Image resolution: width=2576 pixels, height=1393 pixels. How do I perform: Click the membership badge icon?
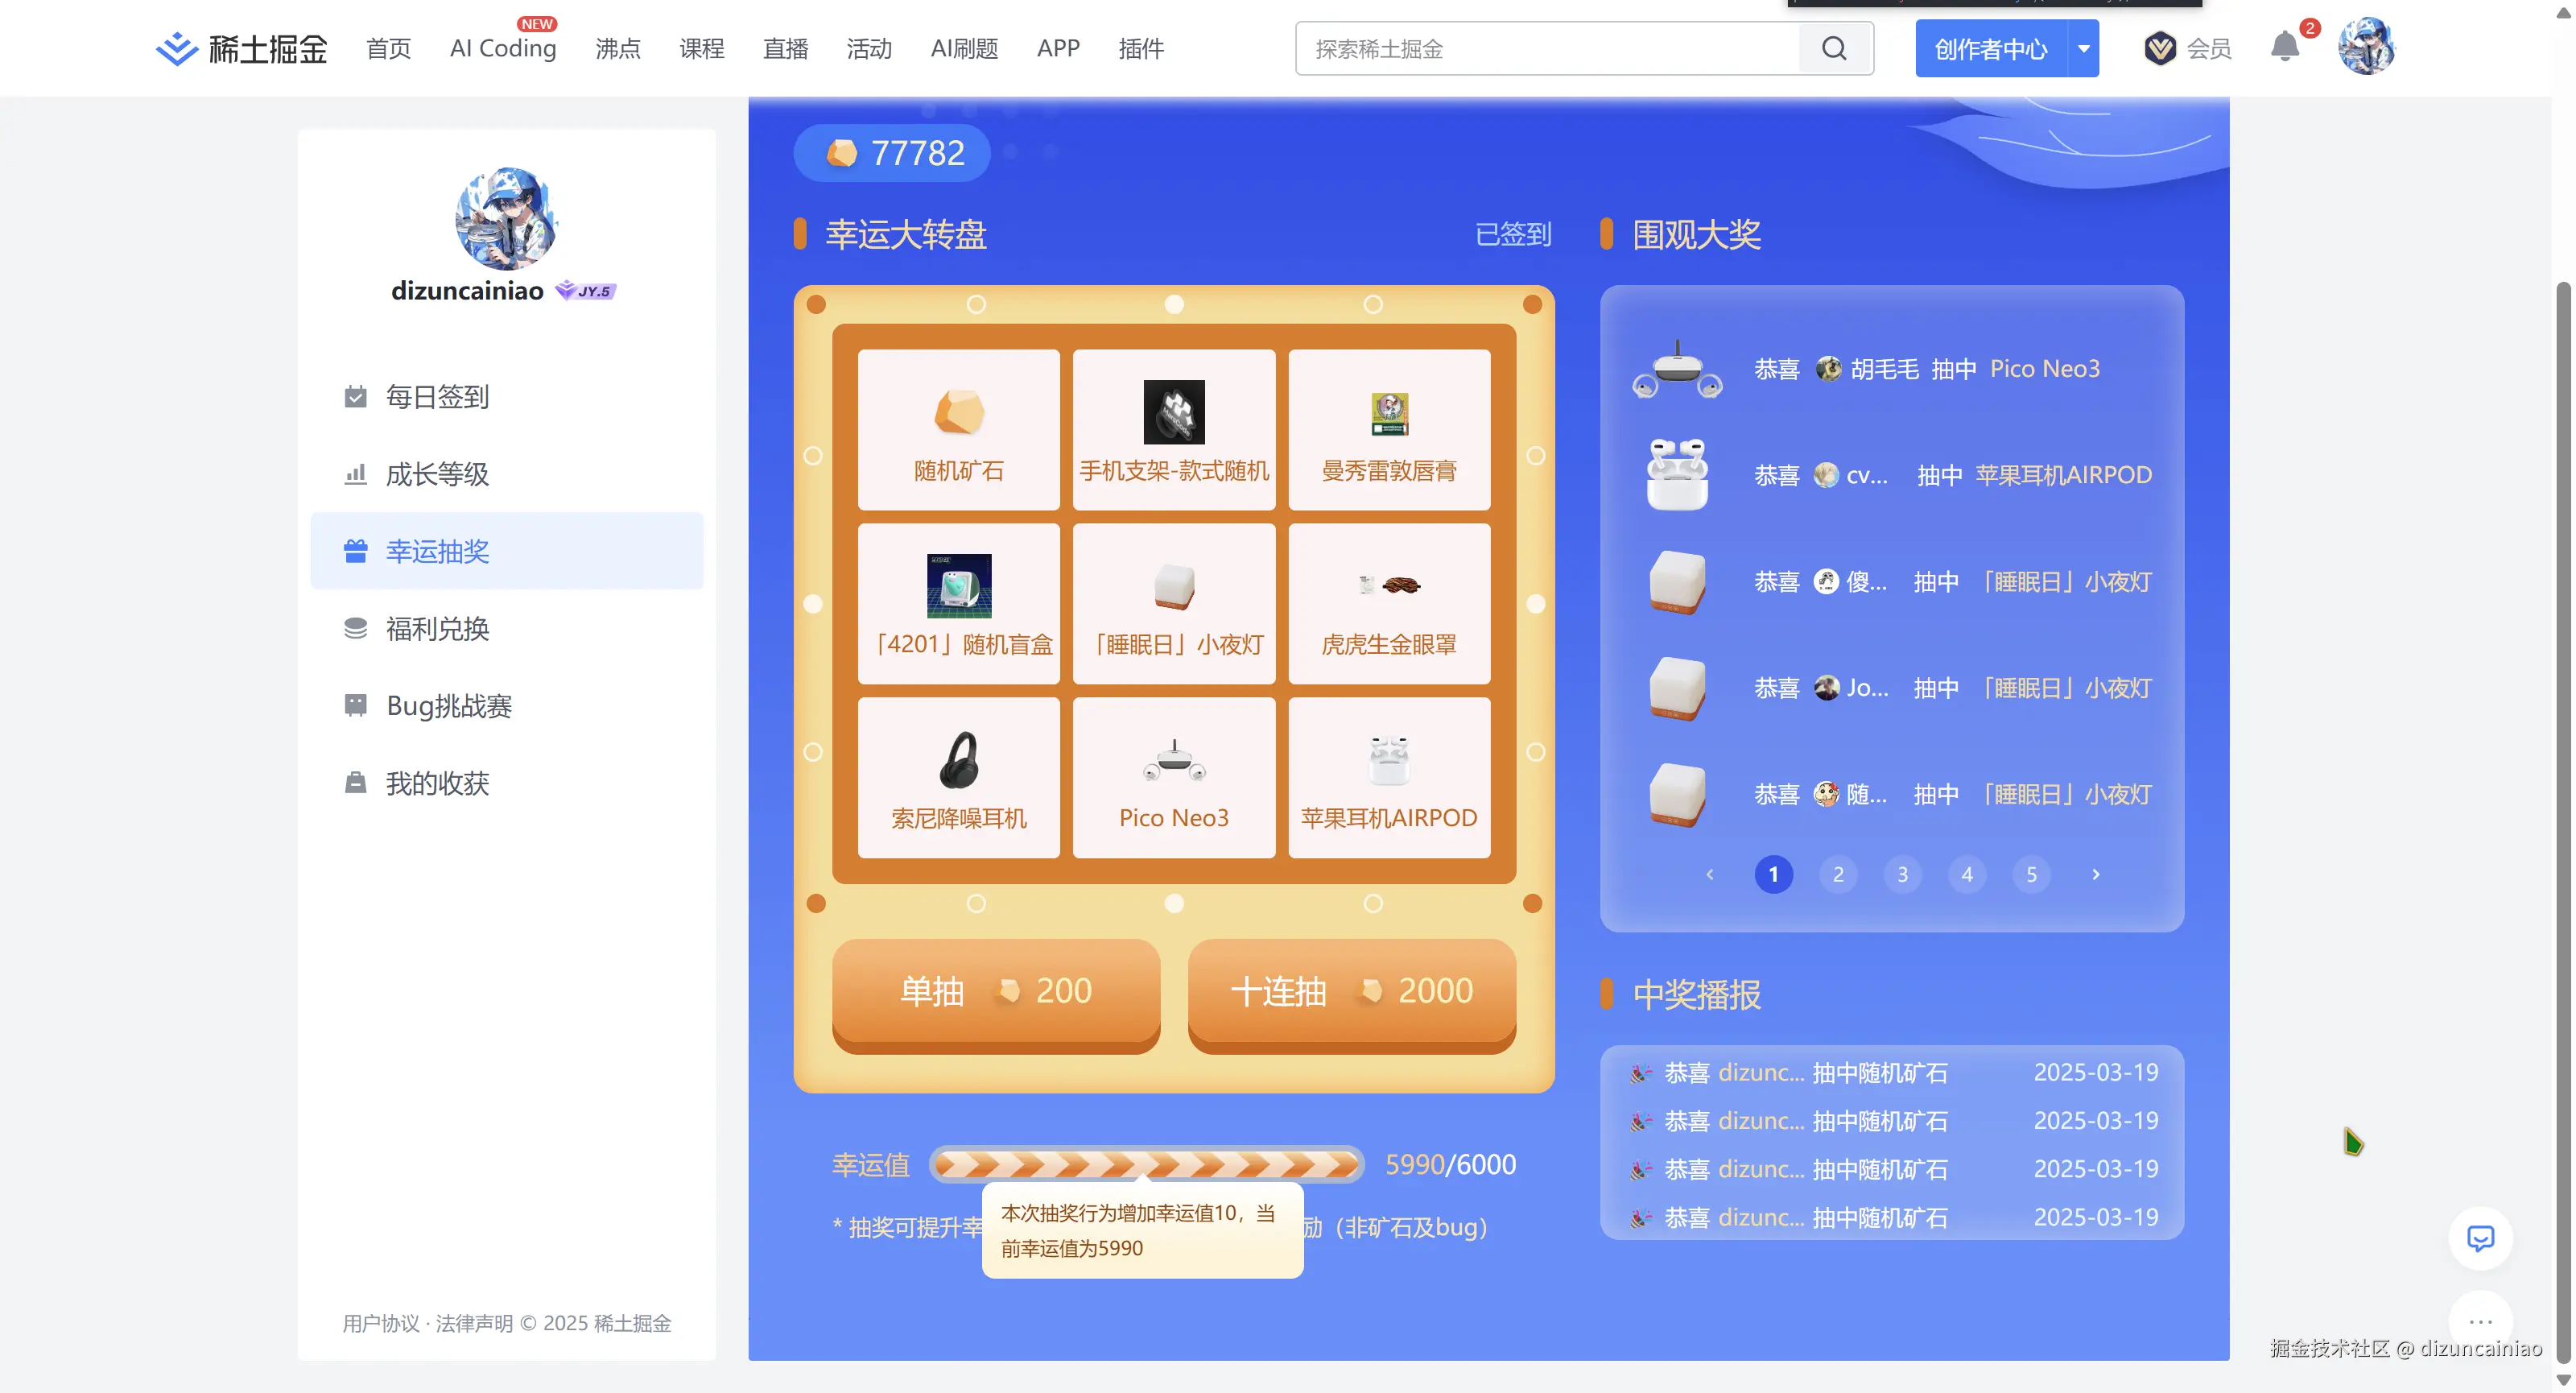tap(2160, 48)
